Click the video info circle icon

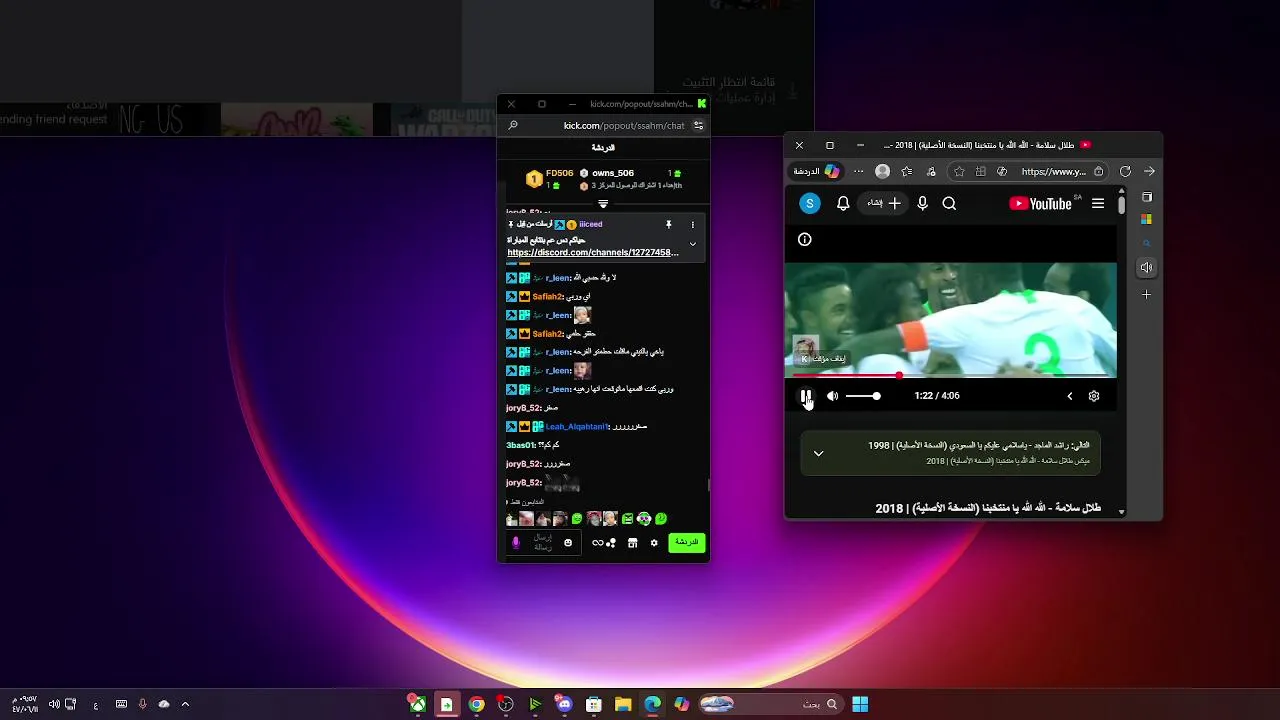pyautogui.click(x=805, y=240)
